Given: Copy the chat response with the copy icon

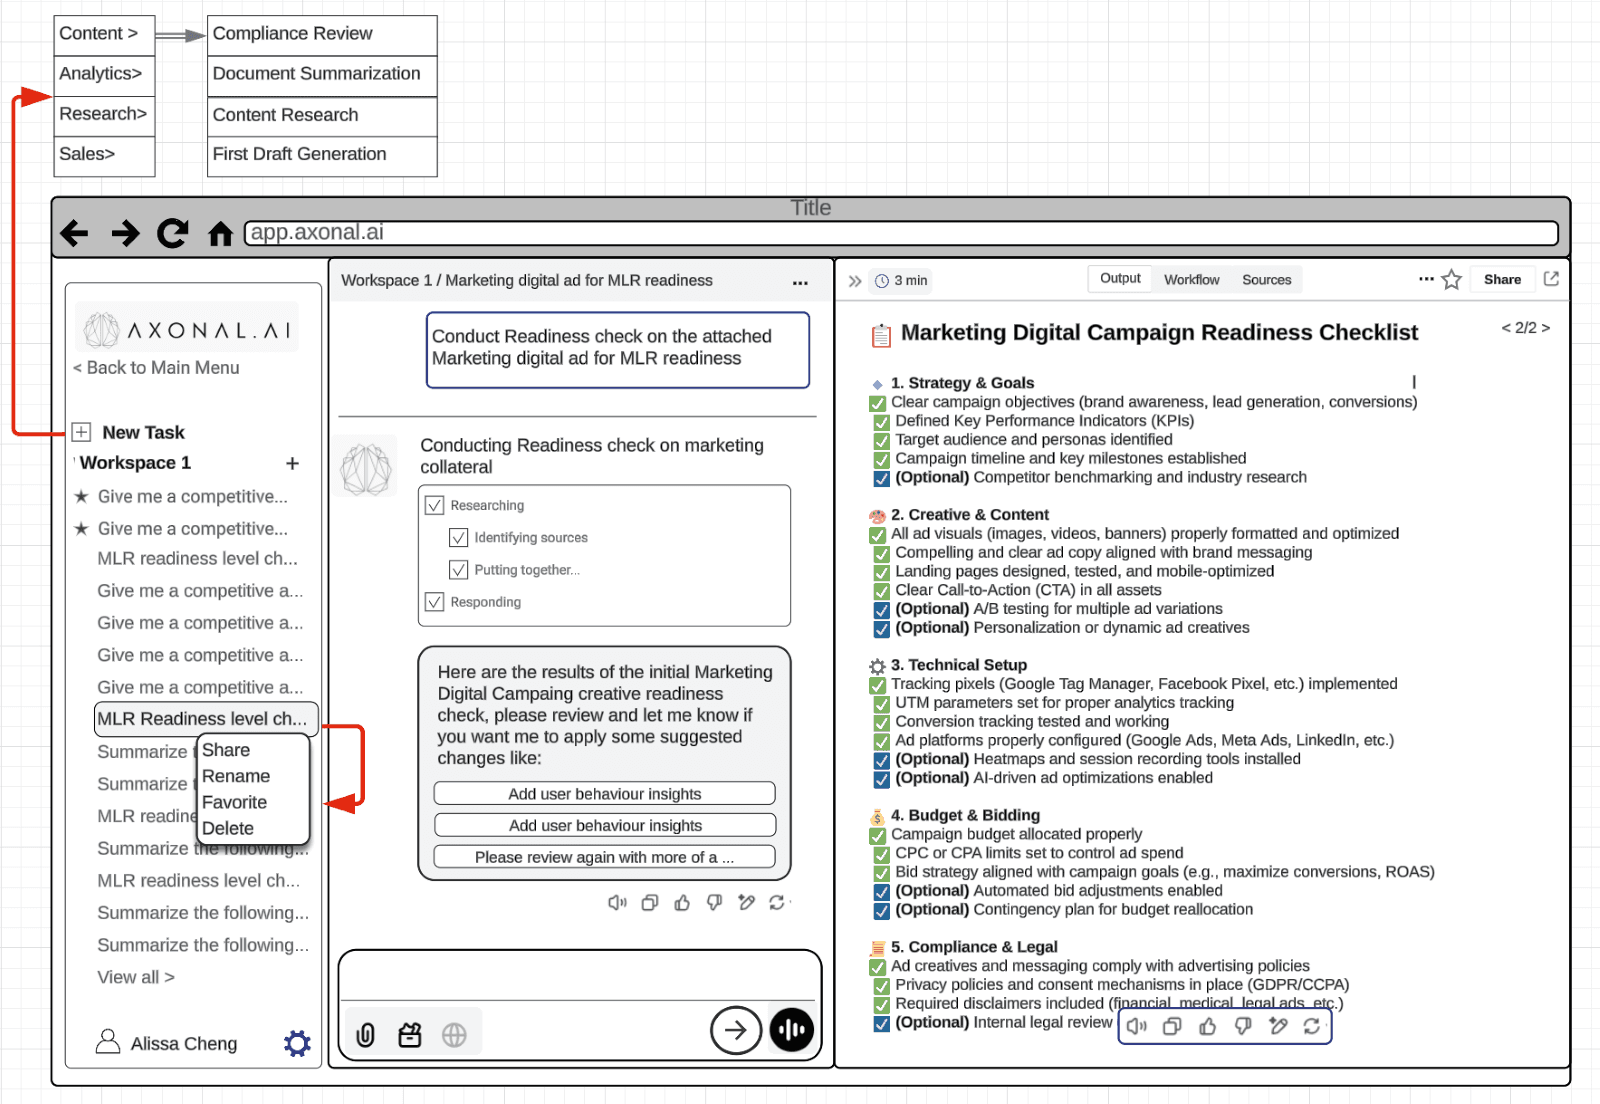Looking at the screenshot, I should [650, 903].
